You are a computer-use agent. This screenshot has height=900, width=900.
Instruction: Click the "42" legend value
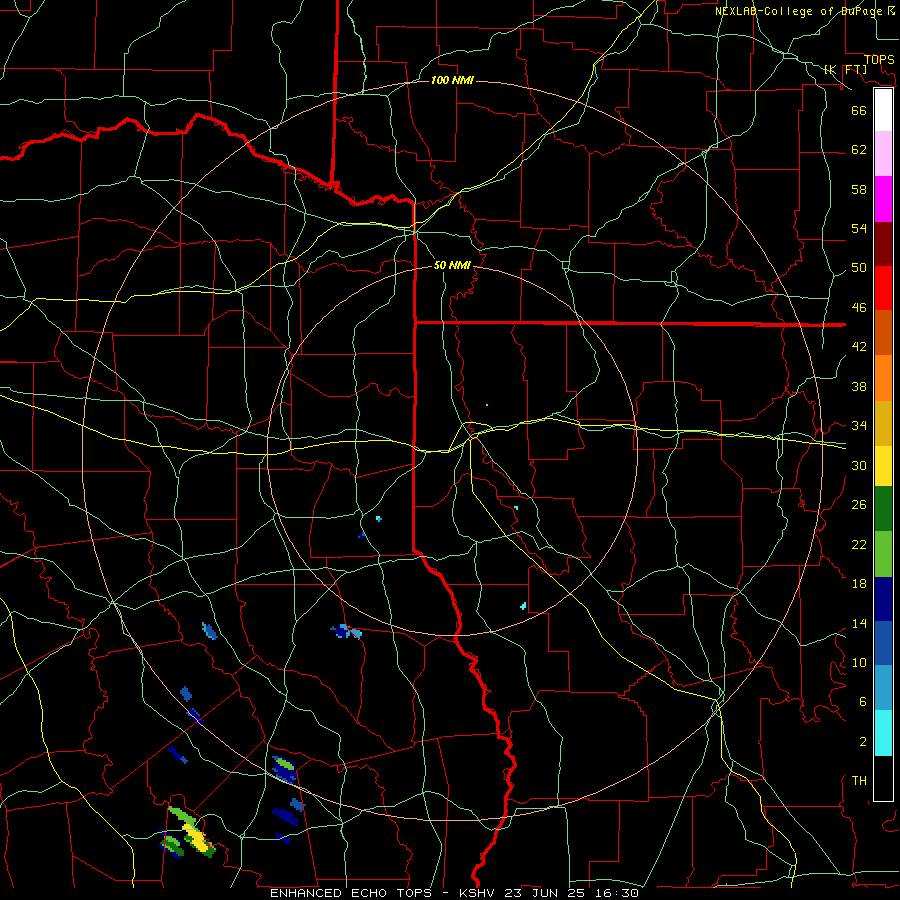[859, 347]
